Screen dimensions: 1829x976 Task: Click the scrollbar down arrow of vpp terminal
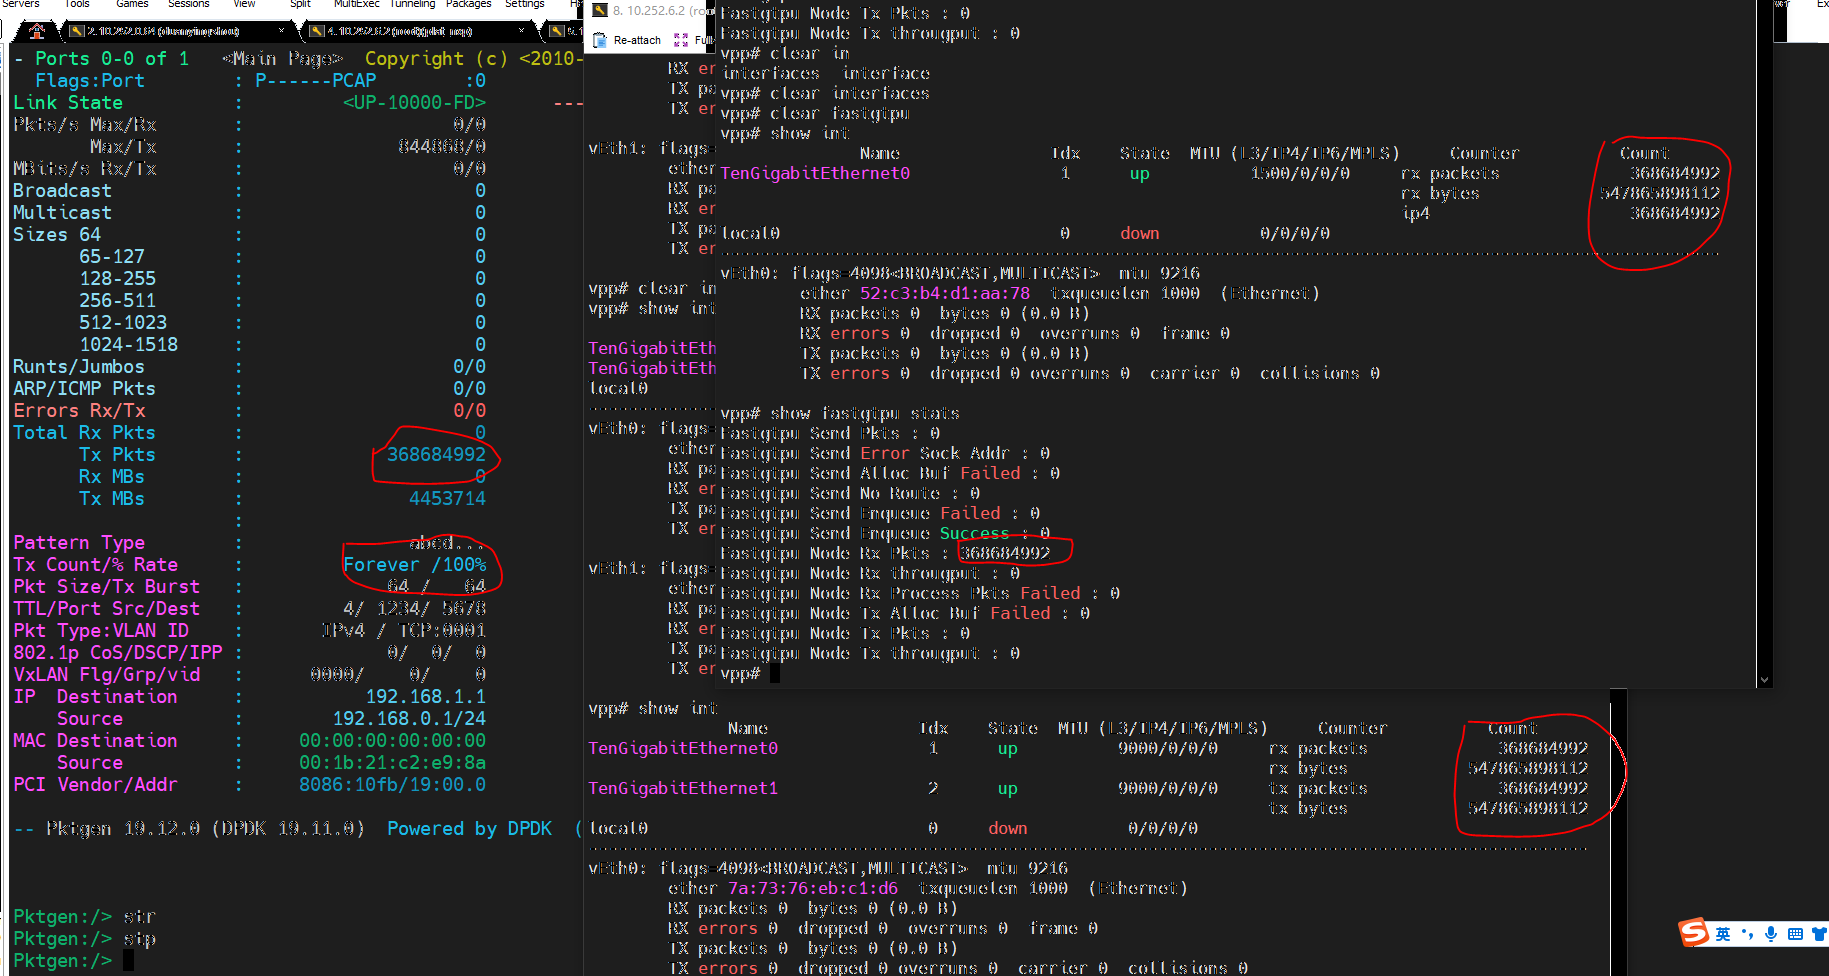[x=1764, y=680]
